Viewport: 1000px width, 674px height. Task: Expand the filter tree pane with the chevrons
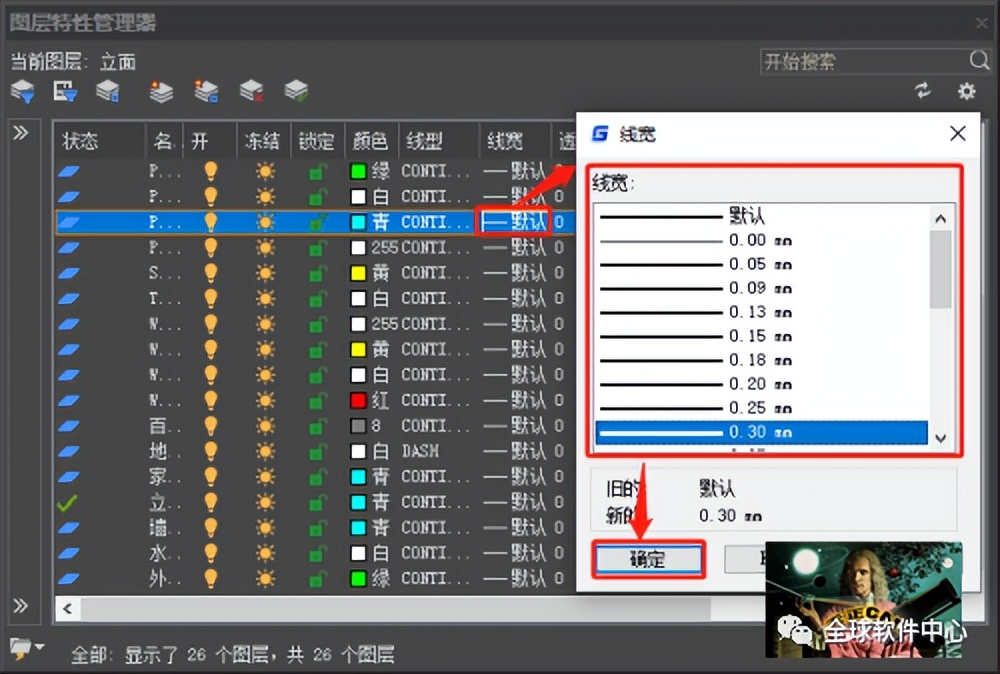[22, 131]
